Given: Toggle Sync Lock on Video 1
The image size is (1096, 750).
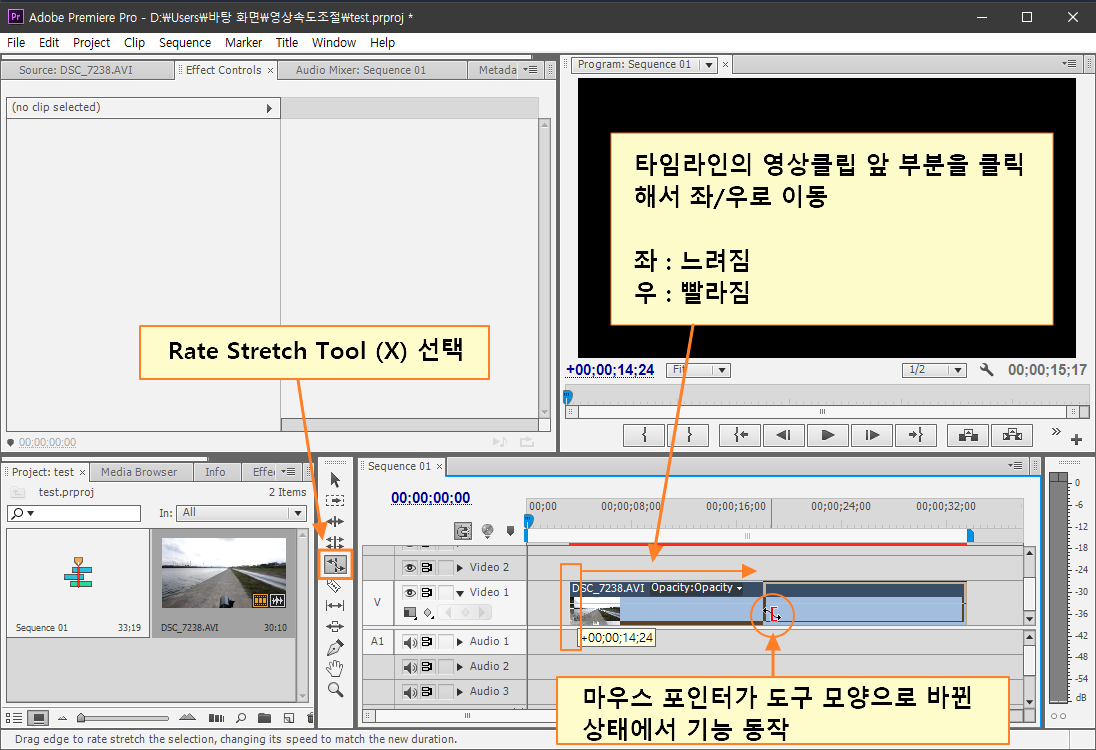Looking at the screenshot, I should [426, 593].
